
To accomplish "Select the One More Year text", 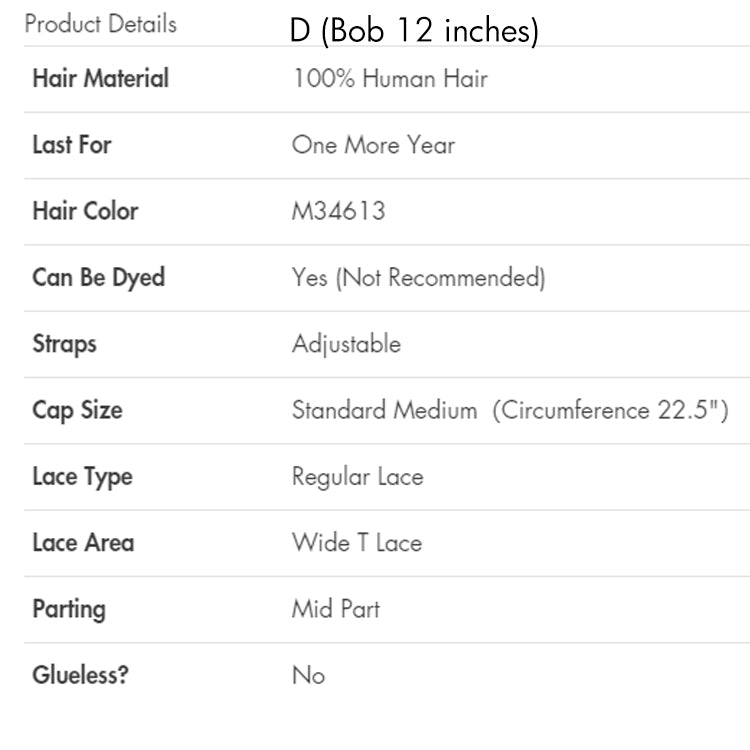I will coord(373,144).
